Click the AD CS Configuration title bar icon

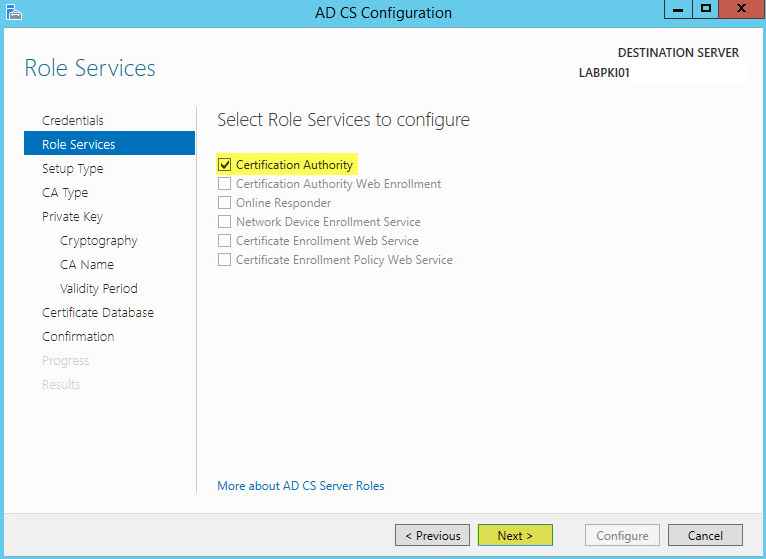point(14,12)
